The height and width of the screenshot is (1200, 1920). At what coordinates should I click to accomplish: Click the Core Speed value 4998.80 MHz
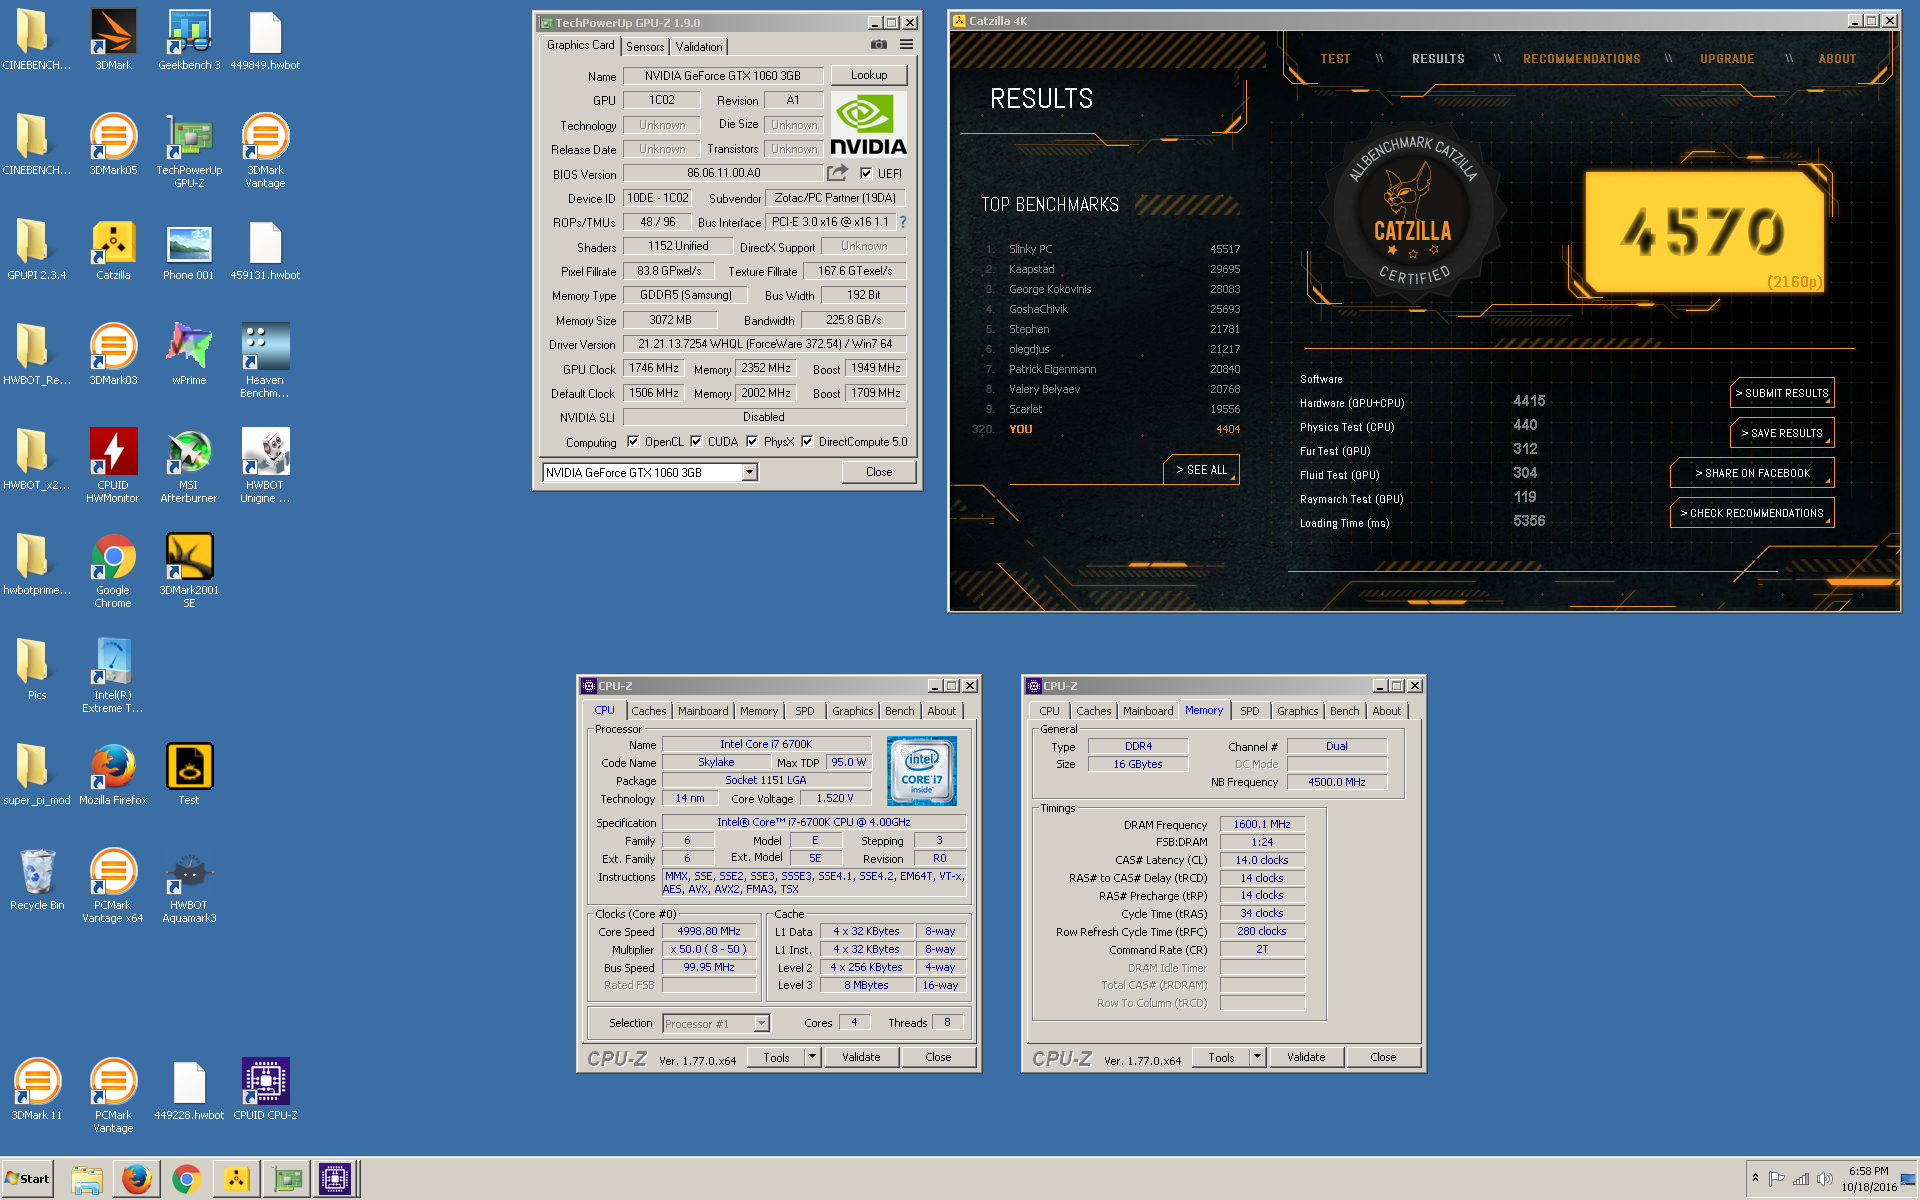pyautogui.click(x=709, y=931)
